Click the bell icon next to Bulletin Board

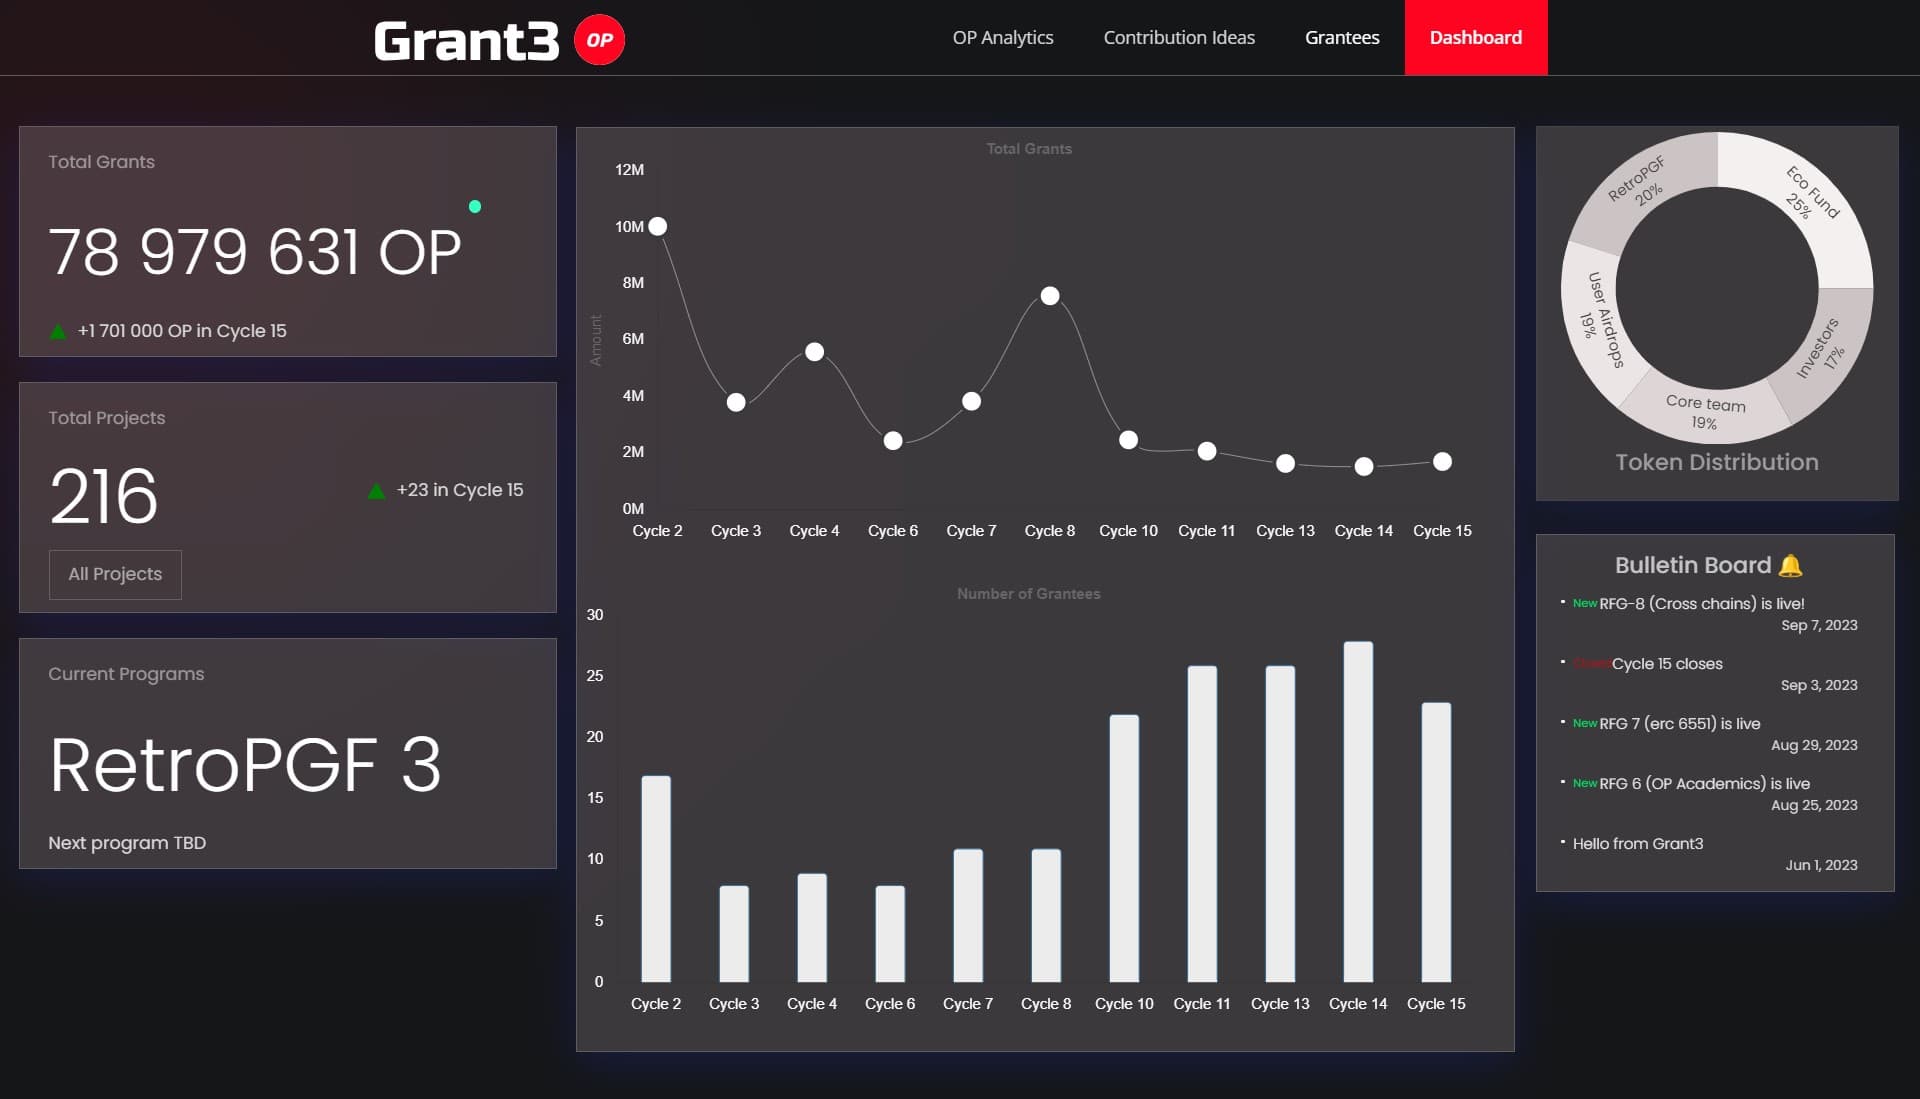click(x=1790, y=565)
